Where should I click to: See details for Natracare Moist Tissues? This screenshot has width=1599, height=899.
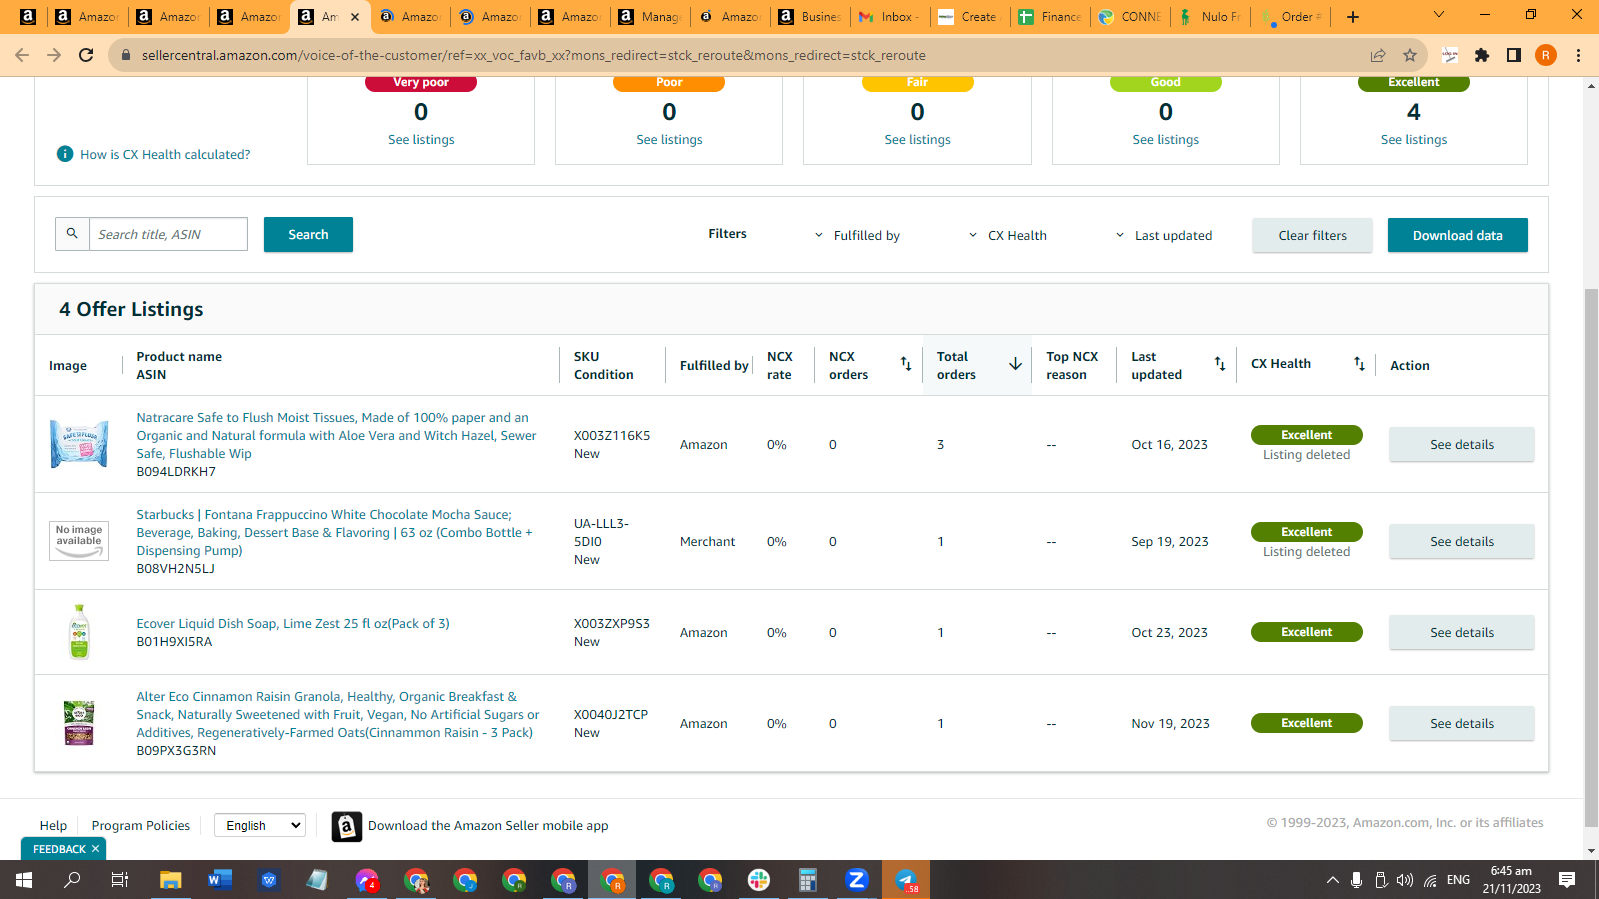pyautogui.click(x=1462, y=445)
